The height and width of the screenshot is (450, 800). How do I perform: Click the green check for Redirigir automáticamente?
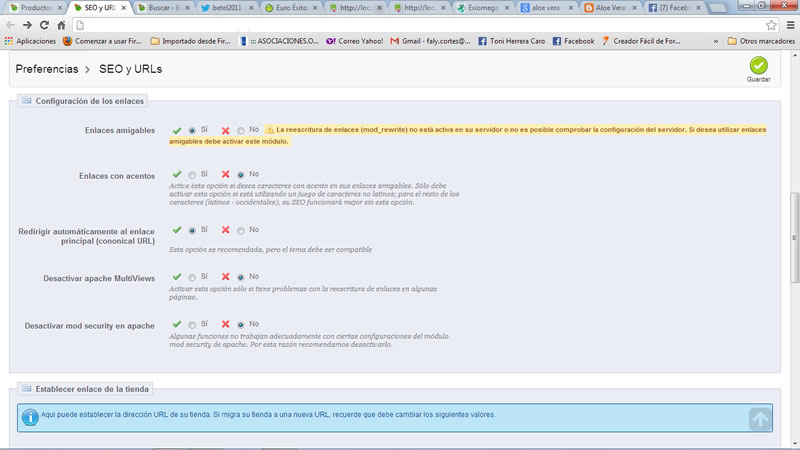click(x=177, y=230)
